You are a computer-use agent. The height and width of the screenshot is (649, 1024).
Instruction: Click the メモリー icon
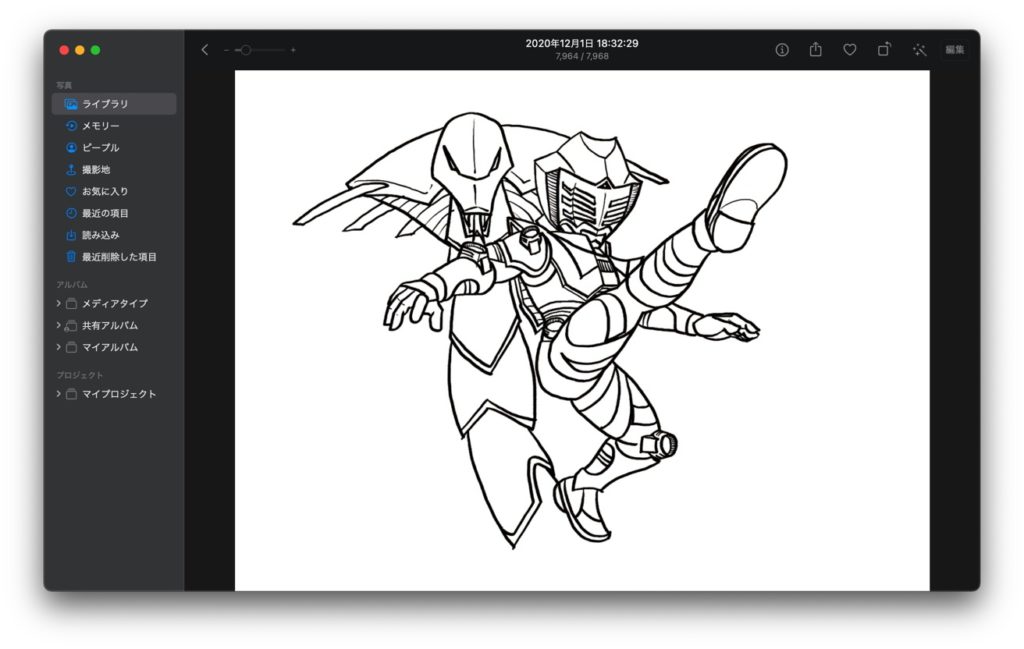point(71,126)
